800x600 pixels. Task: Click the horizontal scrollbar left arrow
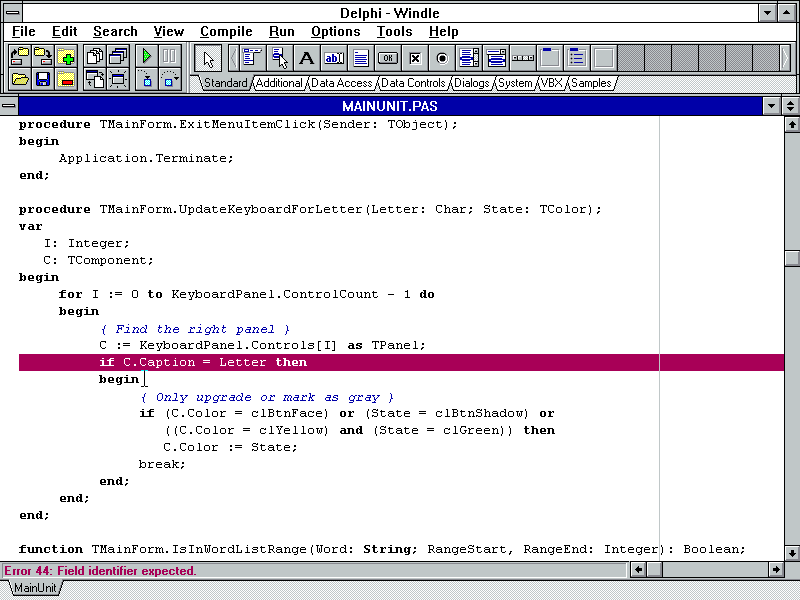638,569
